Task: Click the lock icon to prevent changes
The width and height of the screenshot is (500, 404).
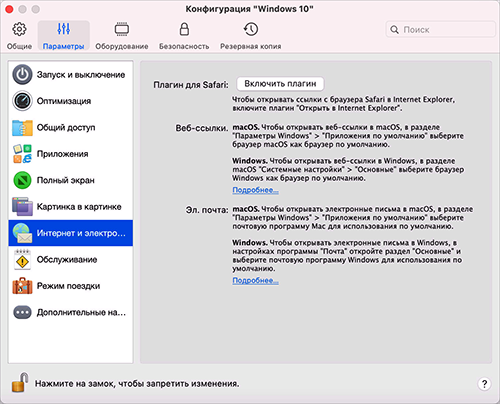Action: tap(20, 383)
